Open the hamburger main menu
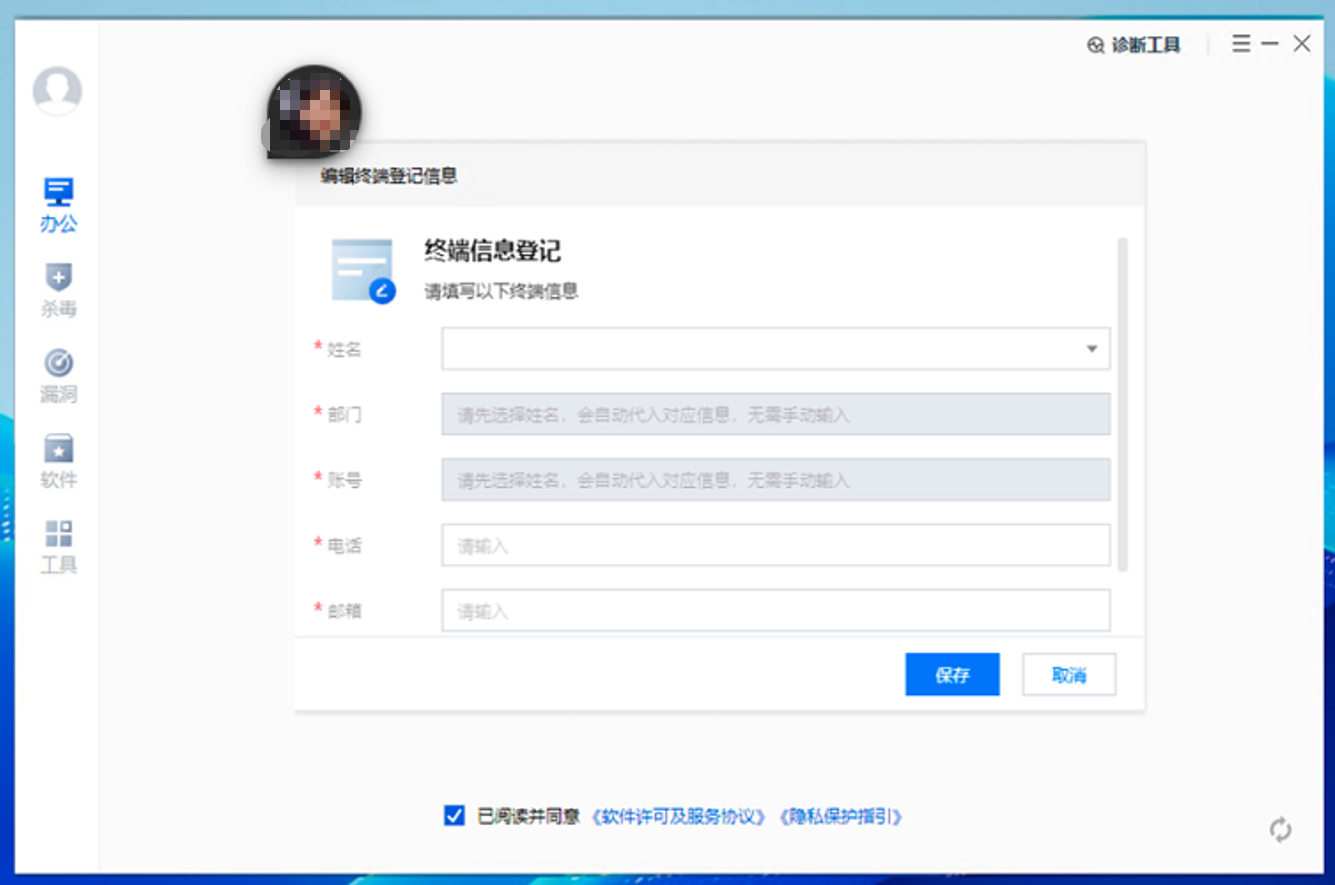This screenshot has width=1335, height=885. pos(1241,44)
